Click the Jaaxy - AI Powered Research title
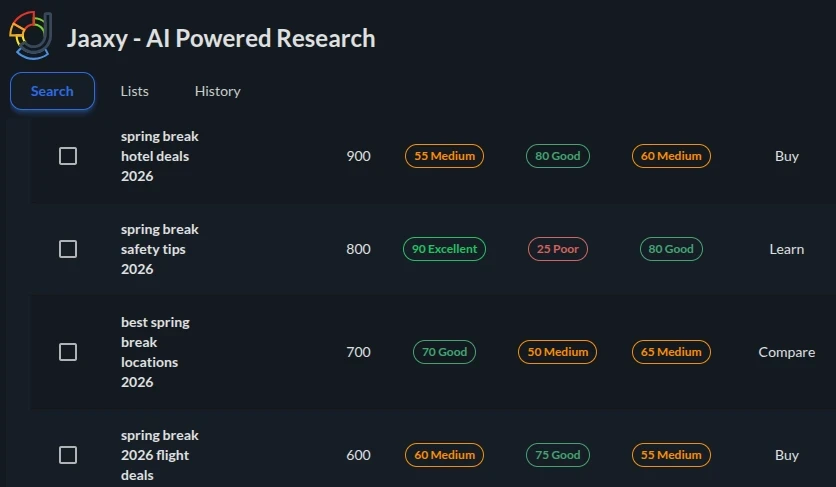This screenshot has height=487, width=836. pos(221,39)
